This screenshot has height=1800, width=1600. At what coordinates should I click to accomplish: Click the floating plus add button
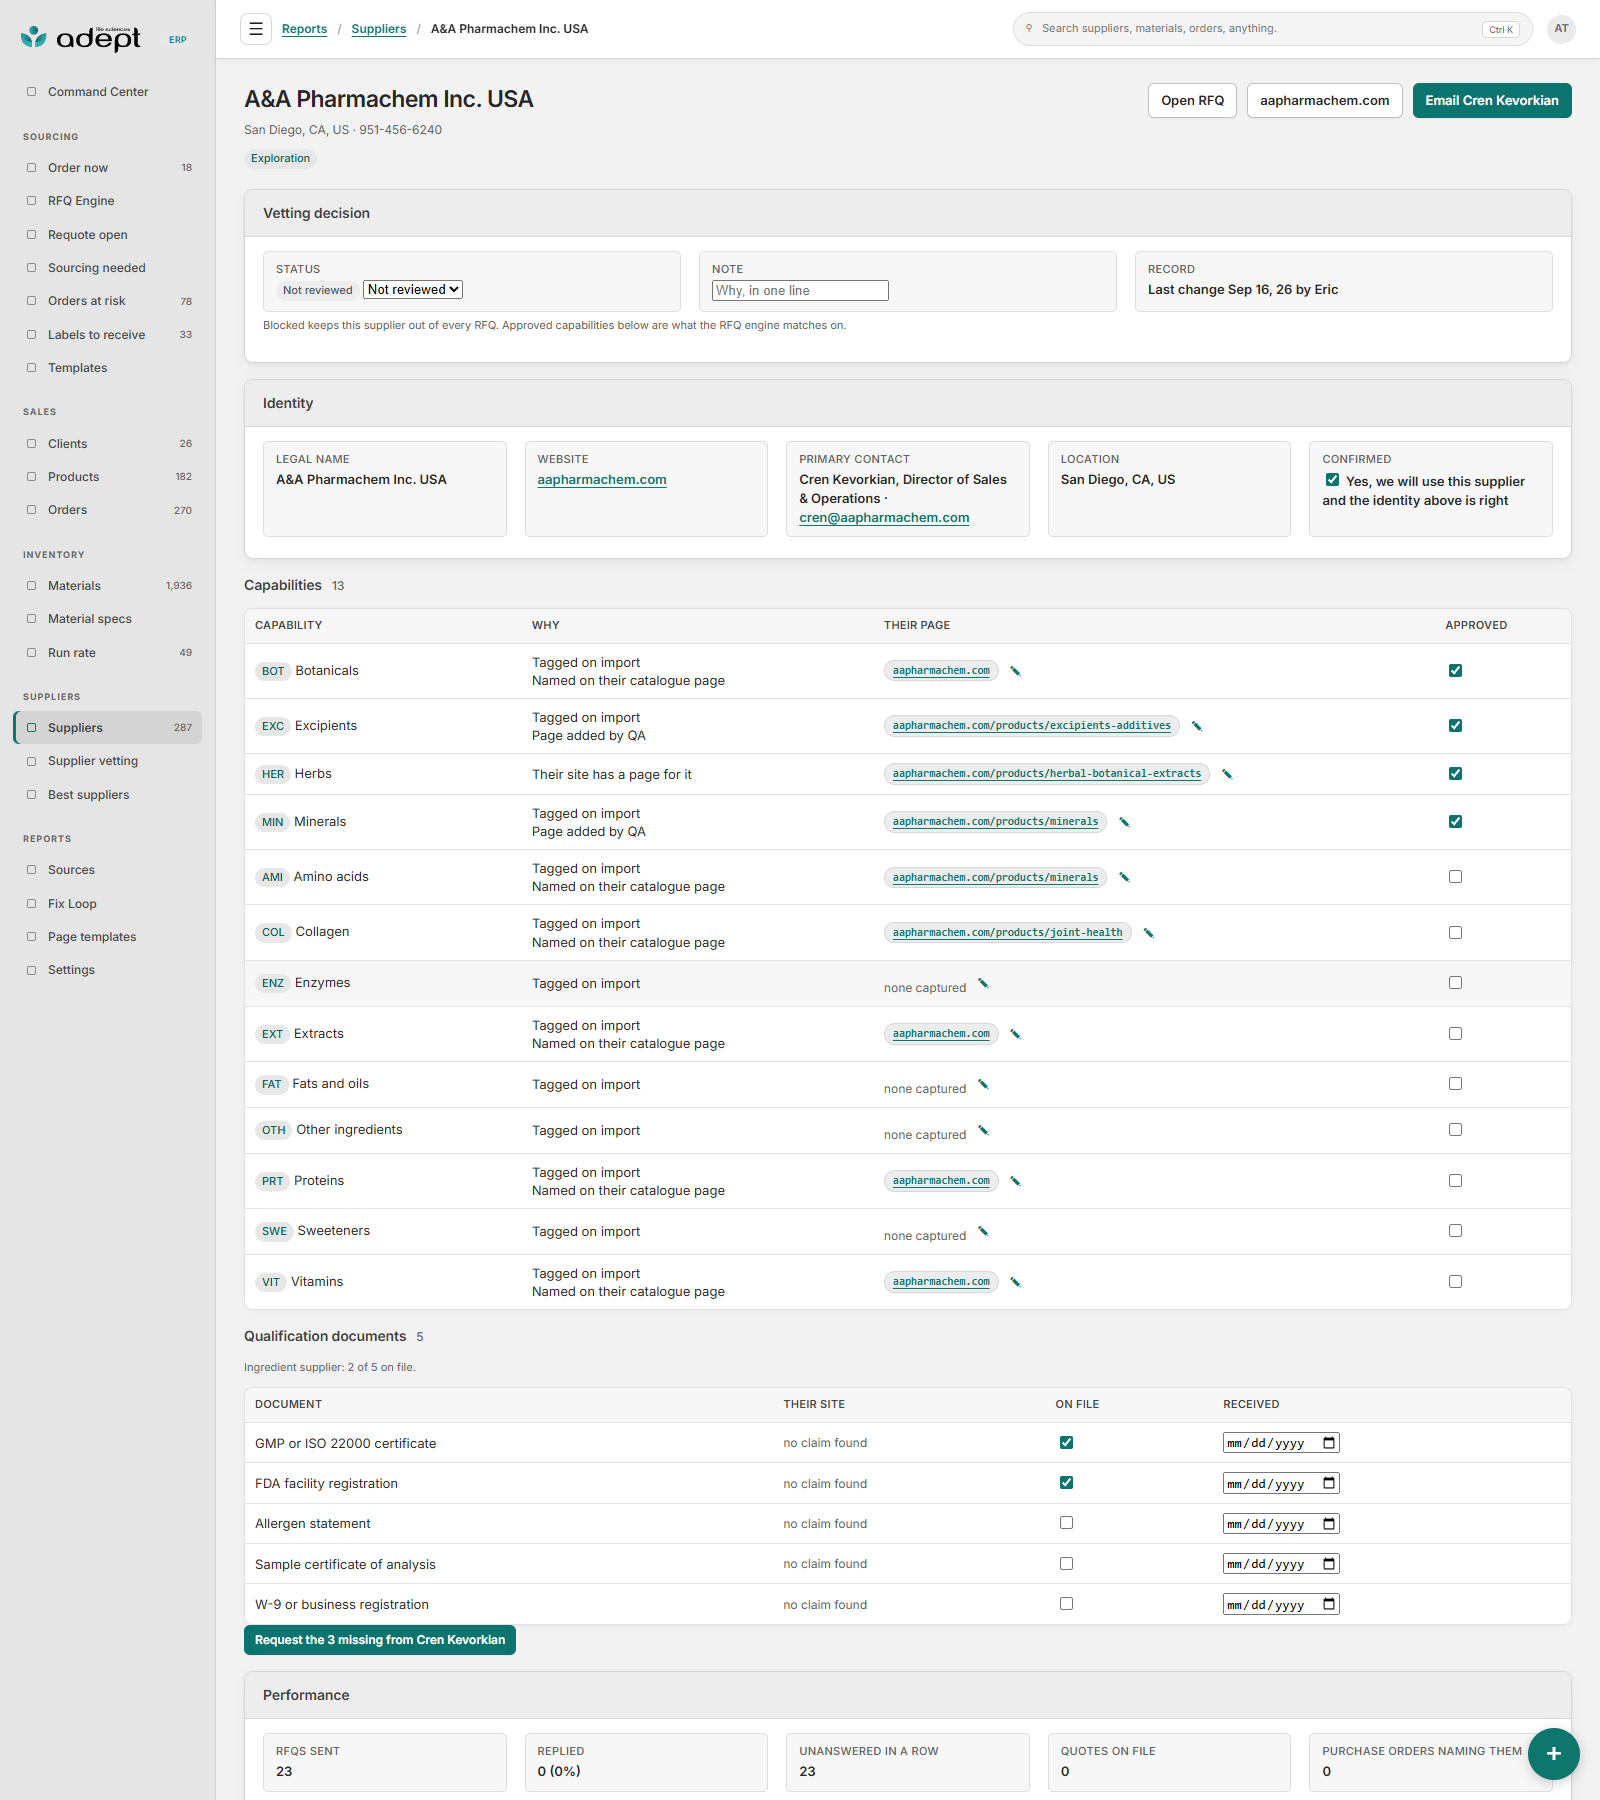(1553, 1753)
